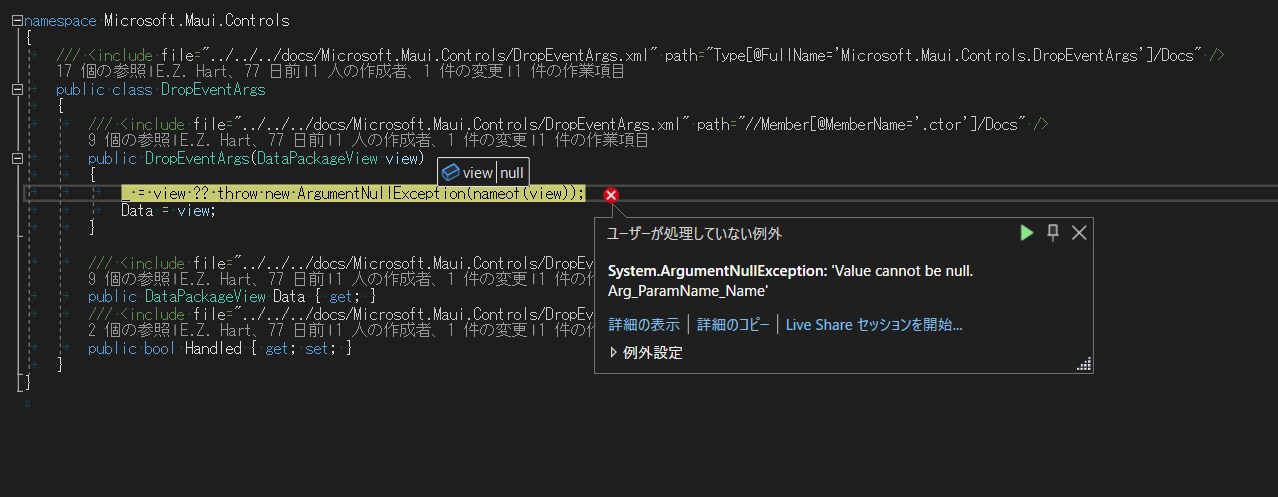Screen dimensions: 1278x497
Task: Close the exception popup
Action: click(1079, 233)
